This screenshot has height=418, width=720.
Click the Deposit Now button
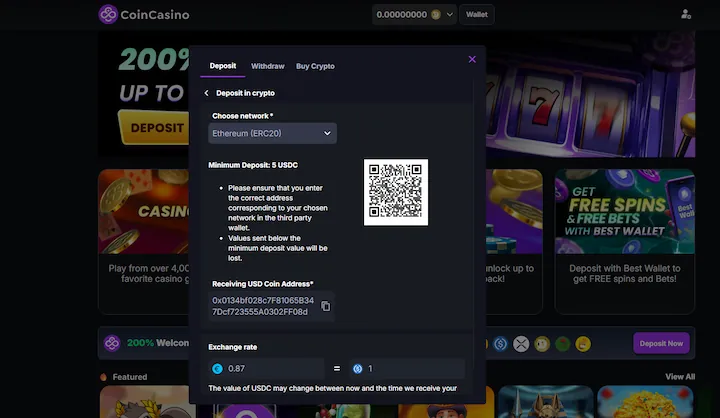coord(661,343)
